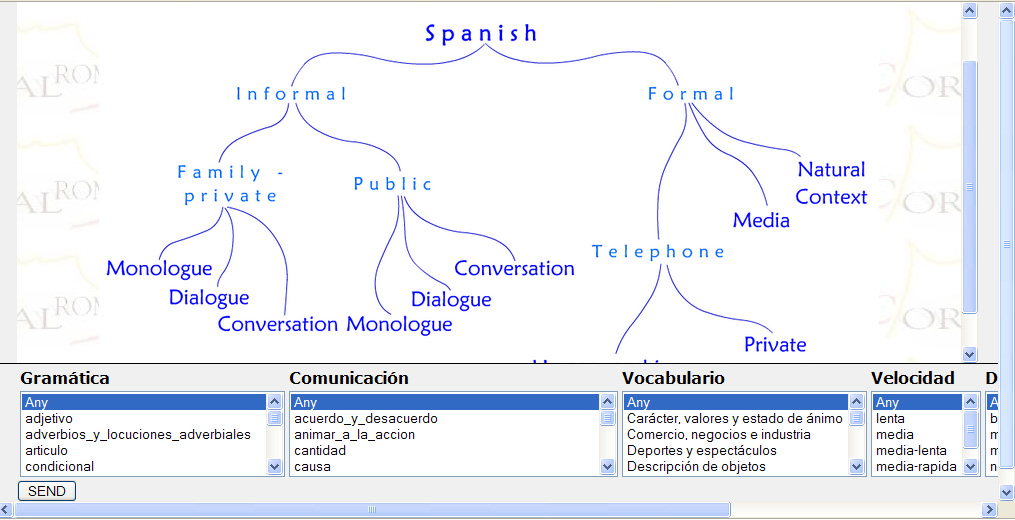This screenshot has width=1015, height=520.
Task: Choose 'cantidad' in the Comunicación list
Action: point(320,450)
